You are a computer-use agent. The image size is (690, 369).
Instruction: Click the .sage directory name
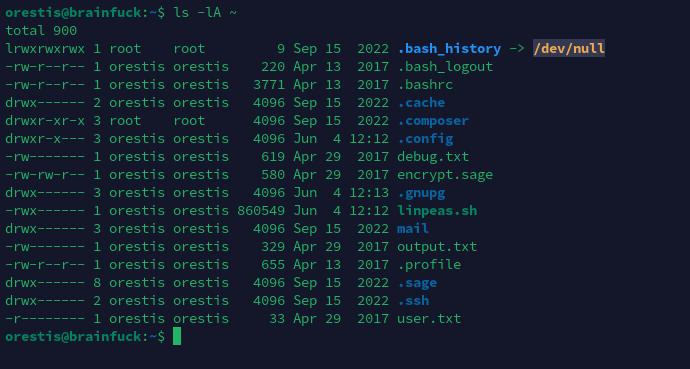[417, 283]
